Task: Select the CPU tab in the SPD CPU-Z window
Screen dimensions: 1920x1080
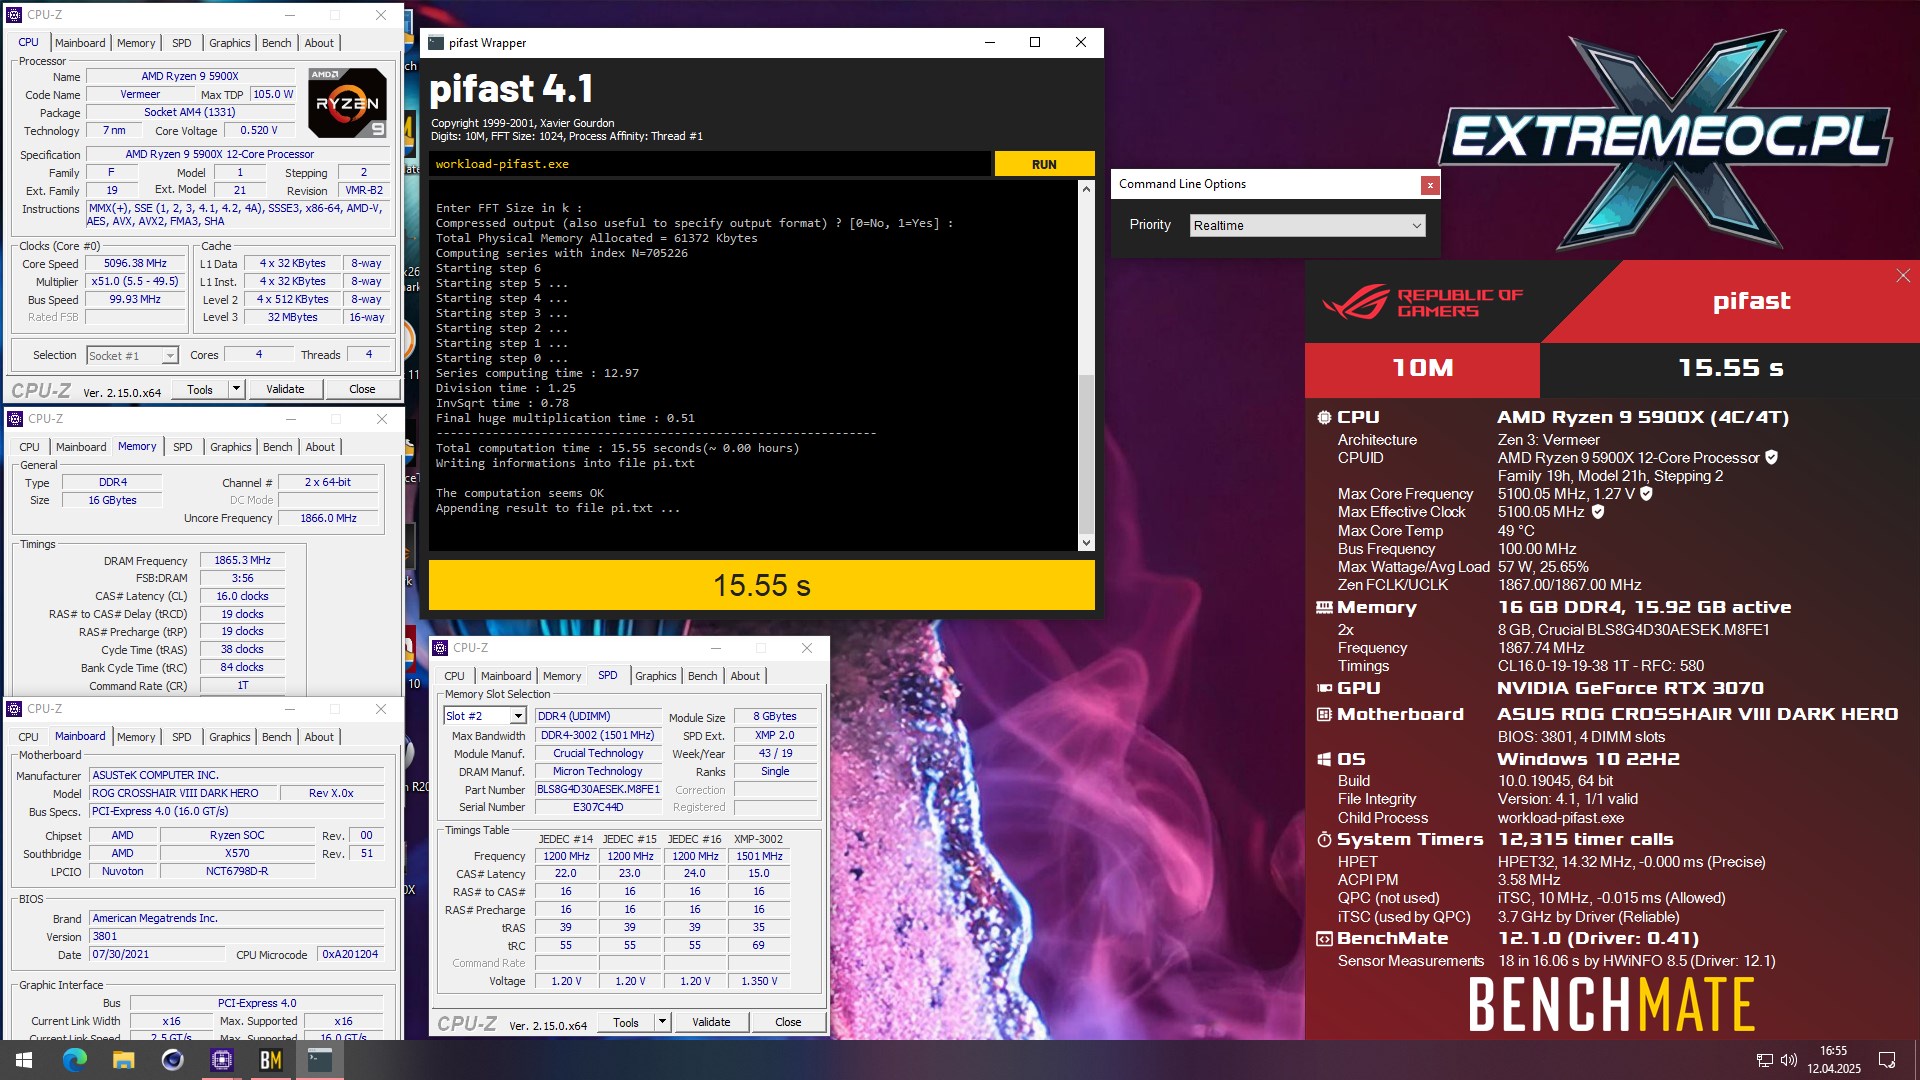Action: tap(455, 676)
